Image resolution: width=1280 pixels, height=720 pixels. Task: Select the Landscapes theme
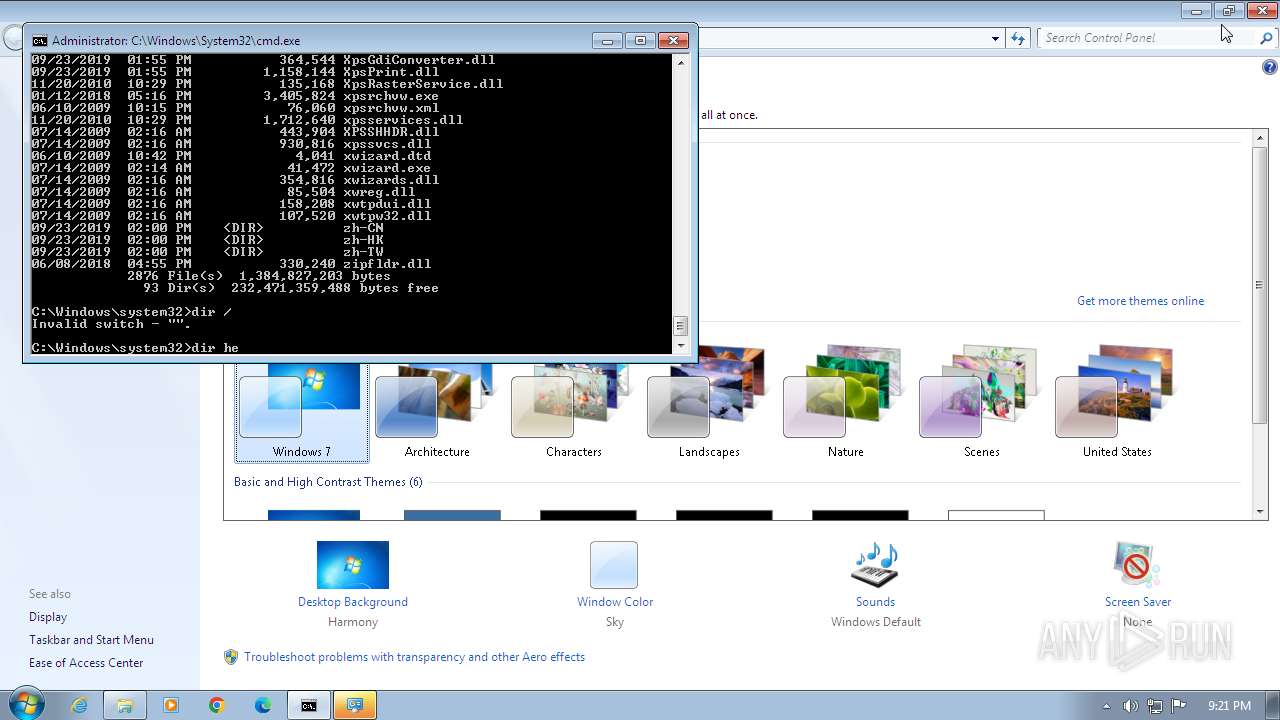point(709,402)
